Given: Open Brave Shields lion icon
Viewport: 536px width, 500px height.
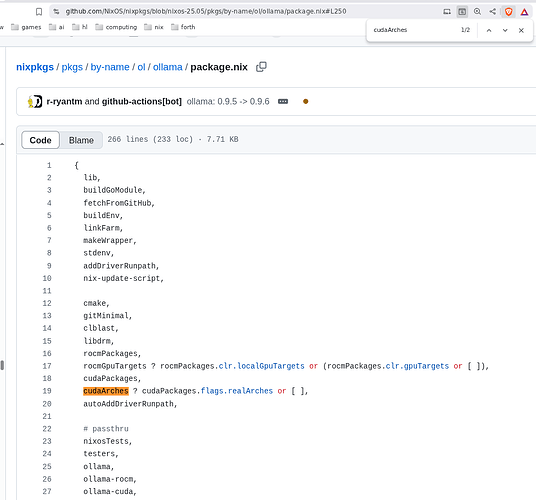Looking at the screenshot, I should click(x=508, y=12).
